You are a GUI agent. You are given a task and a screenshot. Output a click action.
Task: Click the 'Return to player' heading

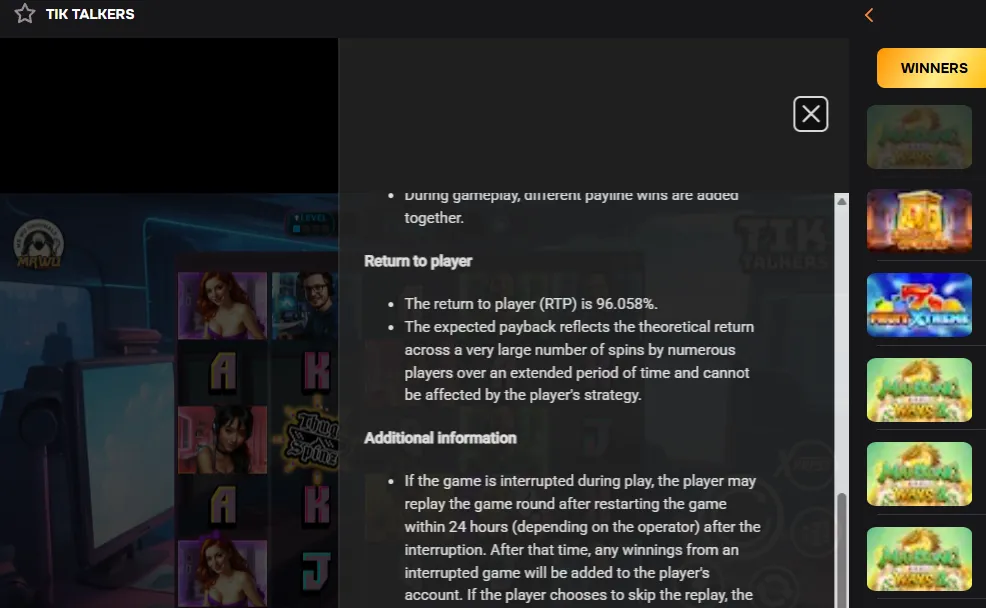pyautogui.click(x=418, y=261)
